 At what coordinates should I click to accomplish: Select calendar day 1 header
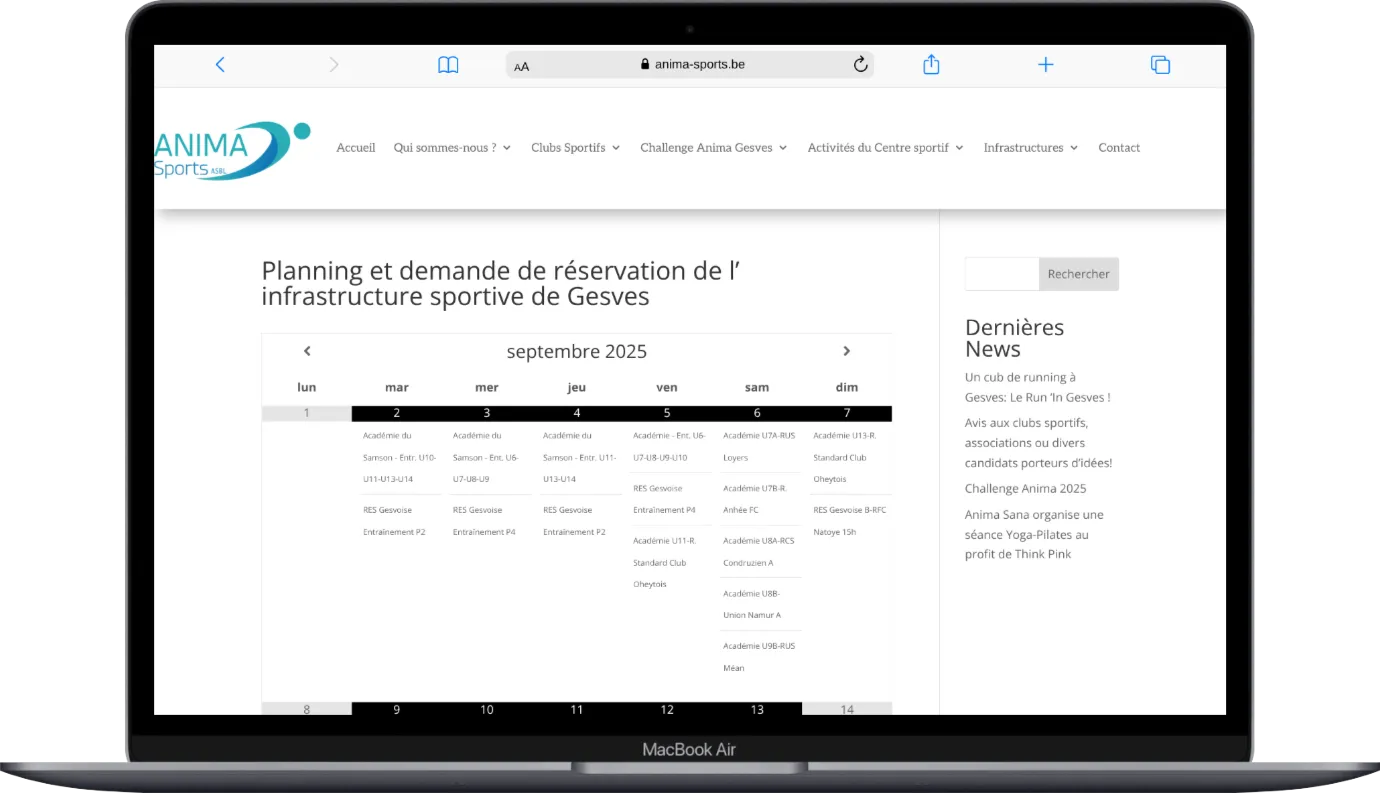(307, 413)
